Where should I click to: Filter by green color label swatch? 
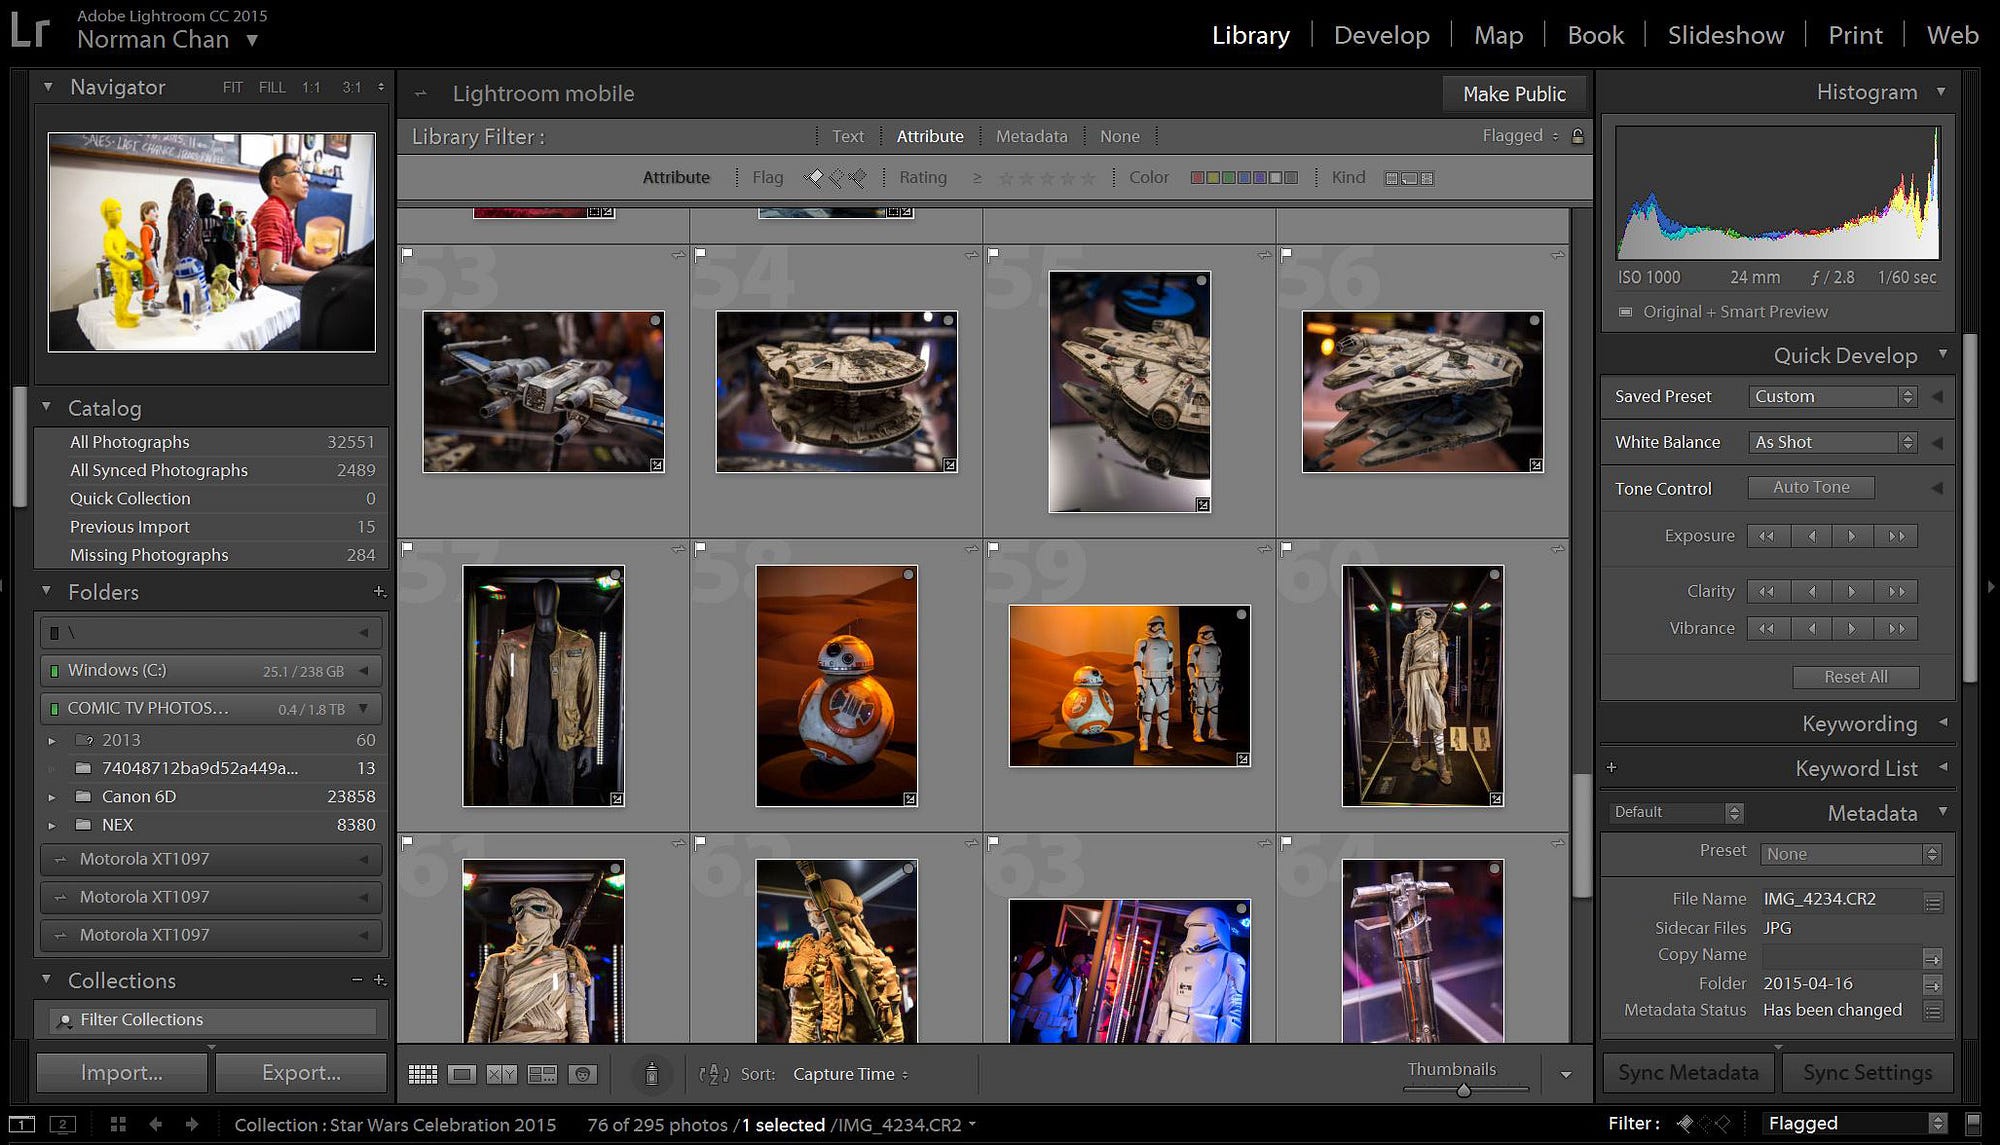point(1228,178)
